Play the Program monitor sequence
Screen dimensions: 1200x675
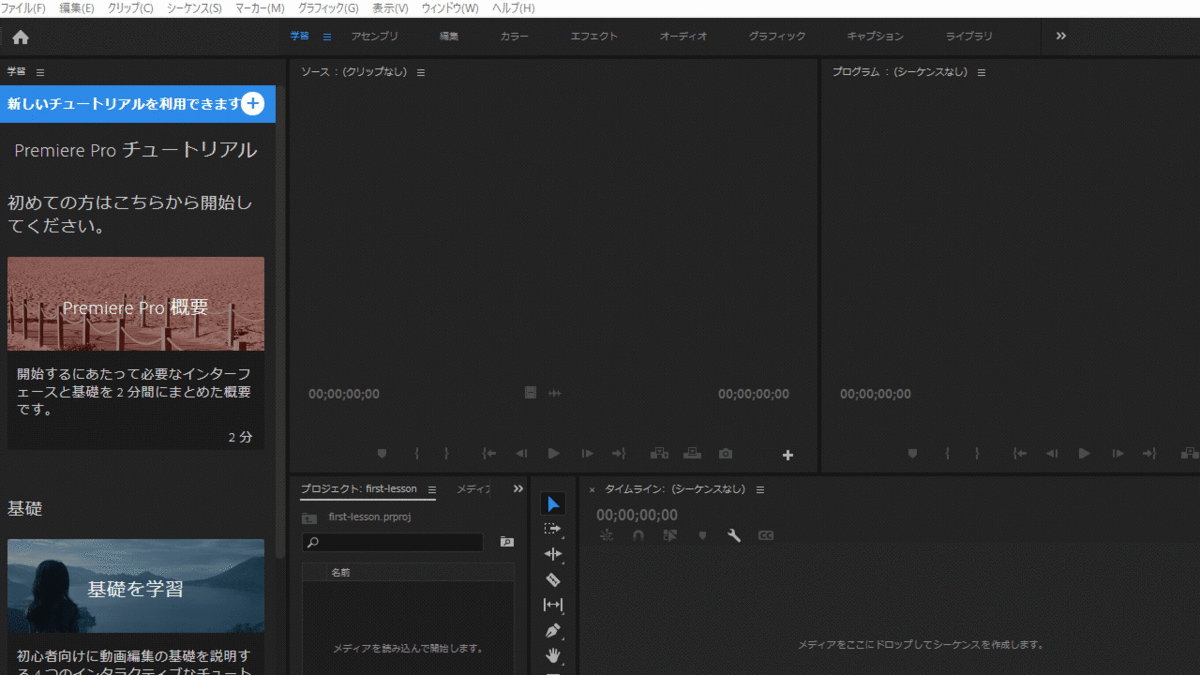point(1084,454)
